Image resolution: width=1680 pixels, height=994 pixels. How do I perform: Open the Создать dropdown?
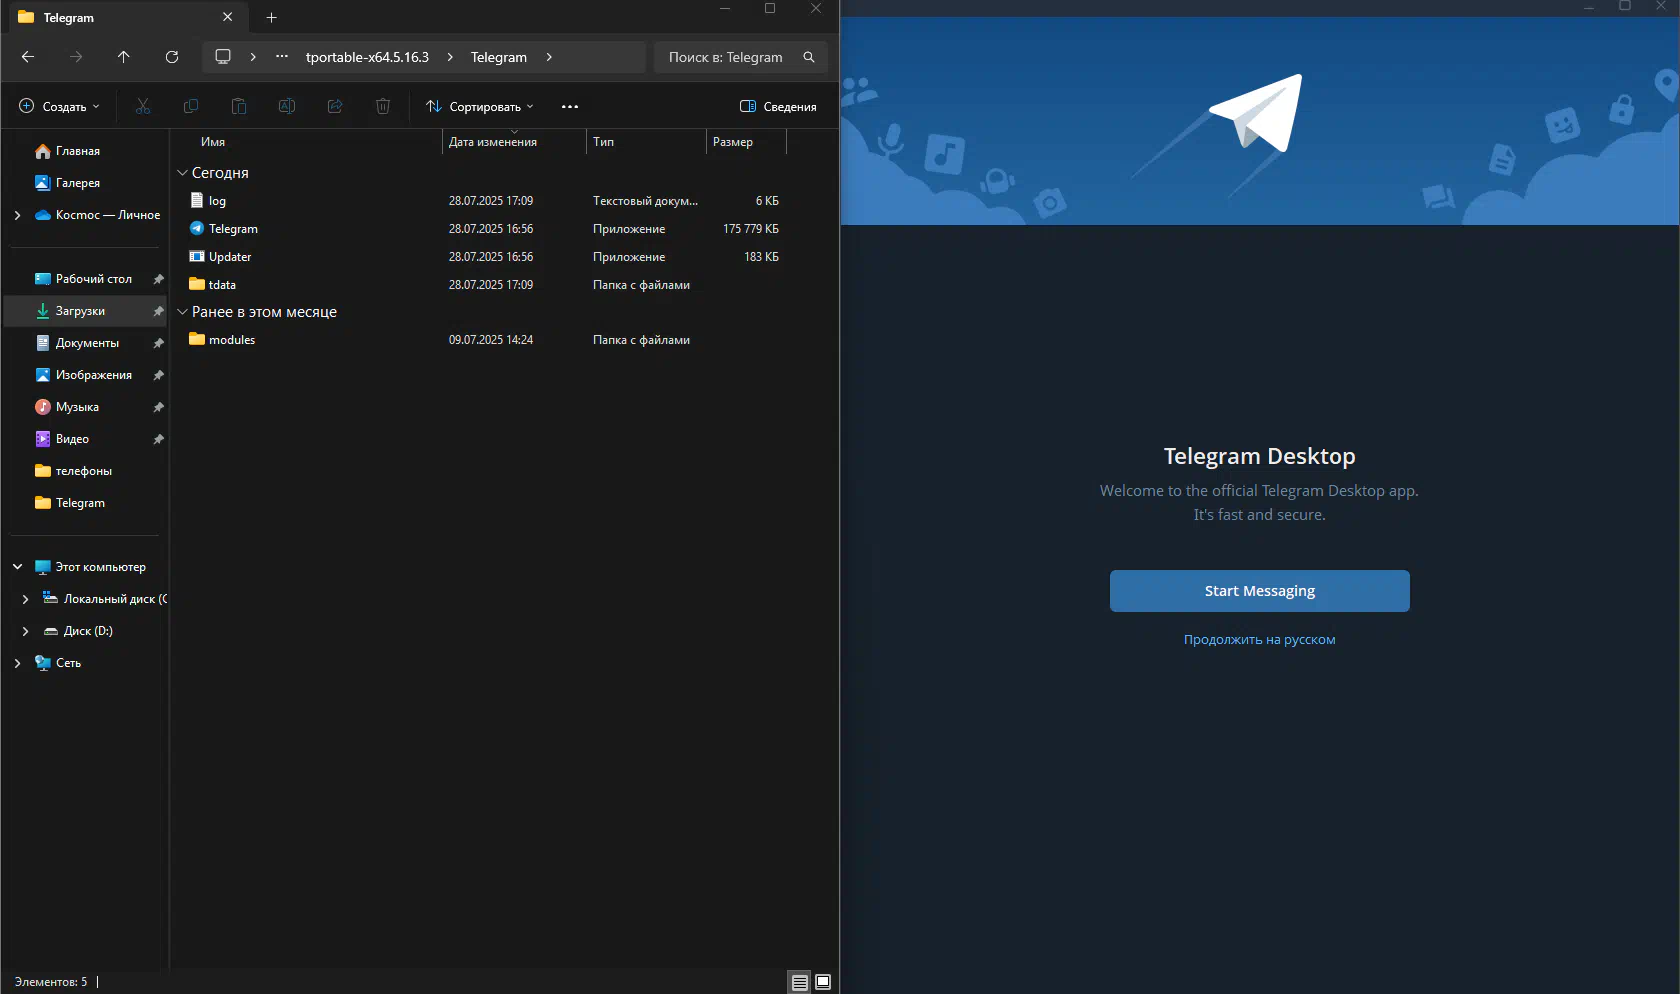click(60, 107)
